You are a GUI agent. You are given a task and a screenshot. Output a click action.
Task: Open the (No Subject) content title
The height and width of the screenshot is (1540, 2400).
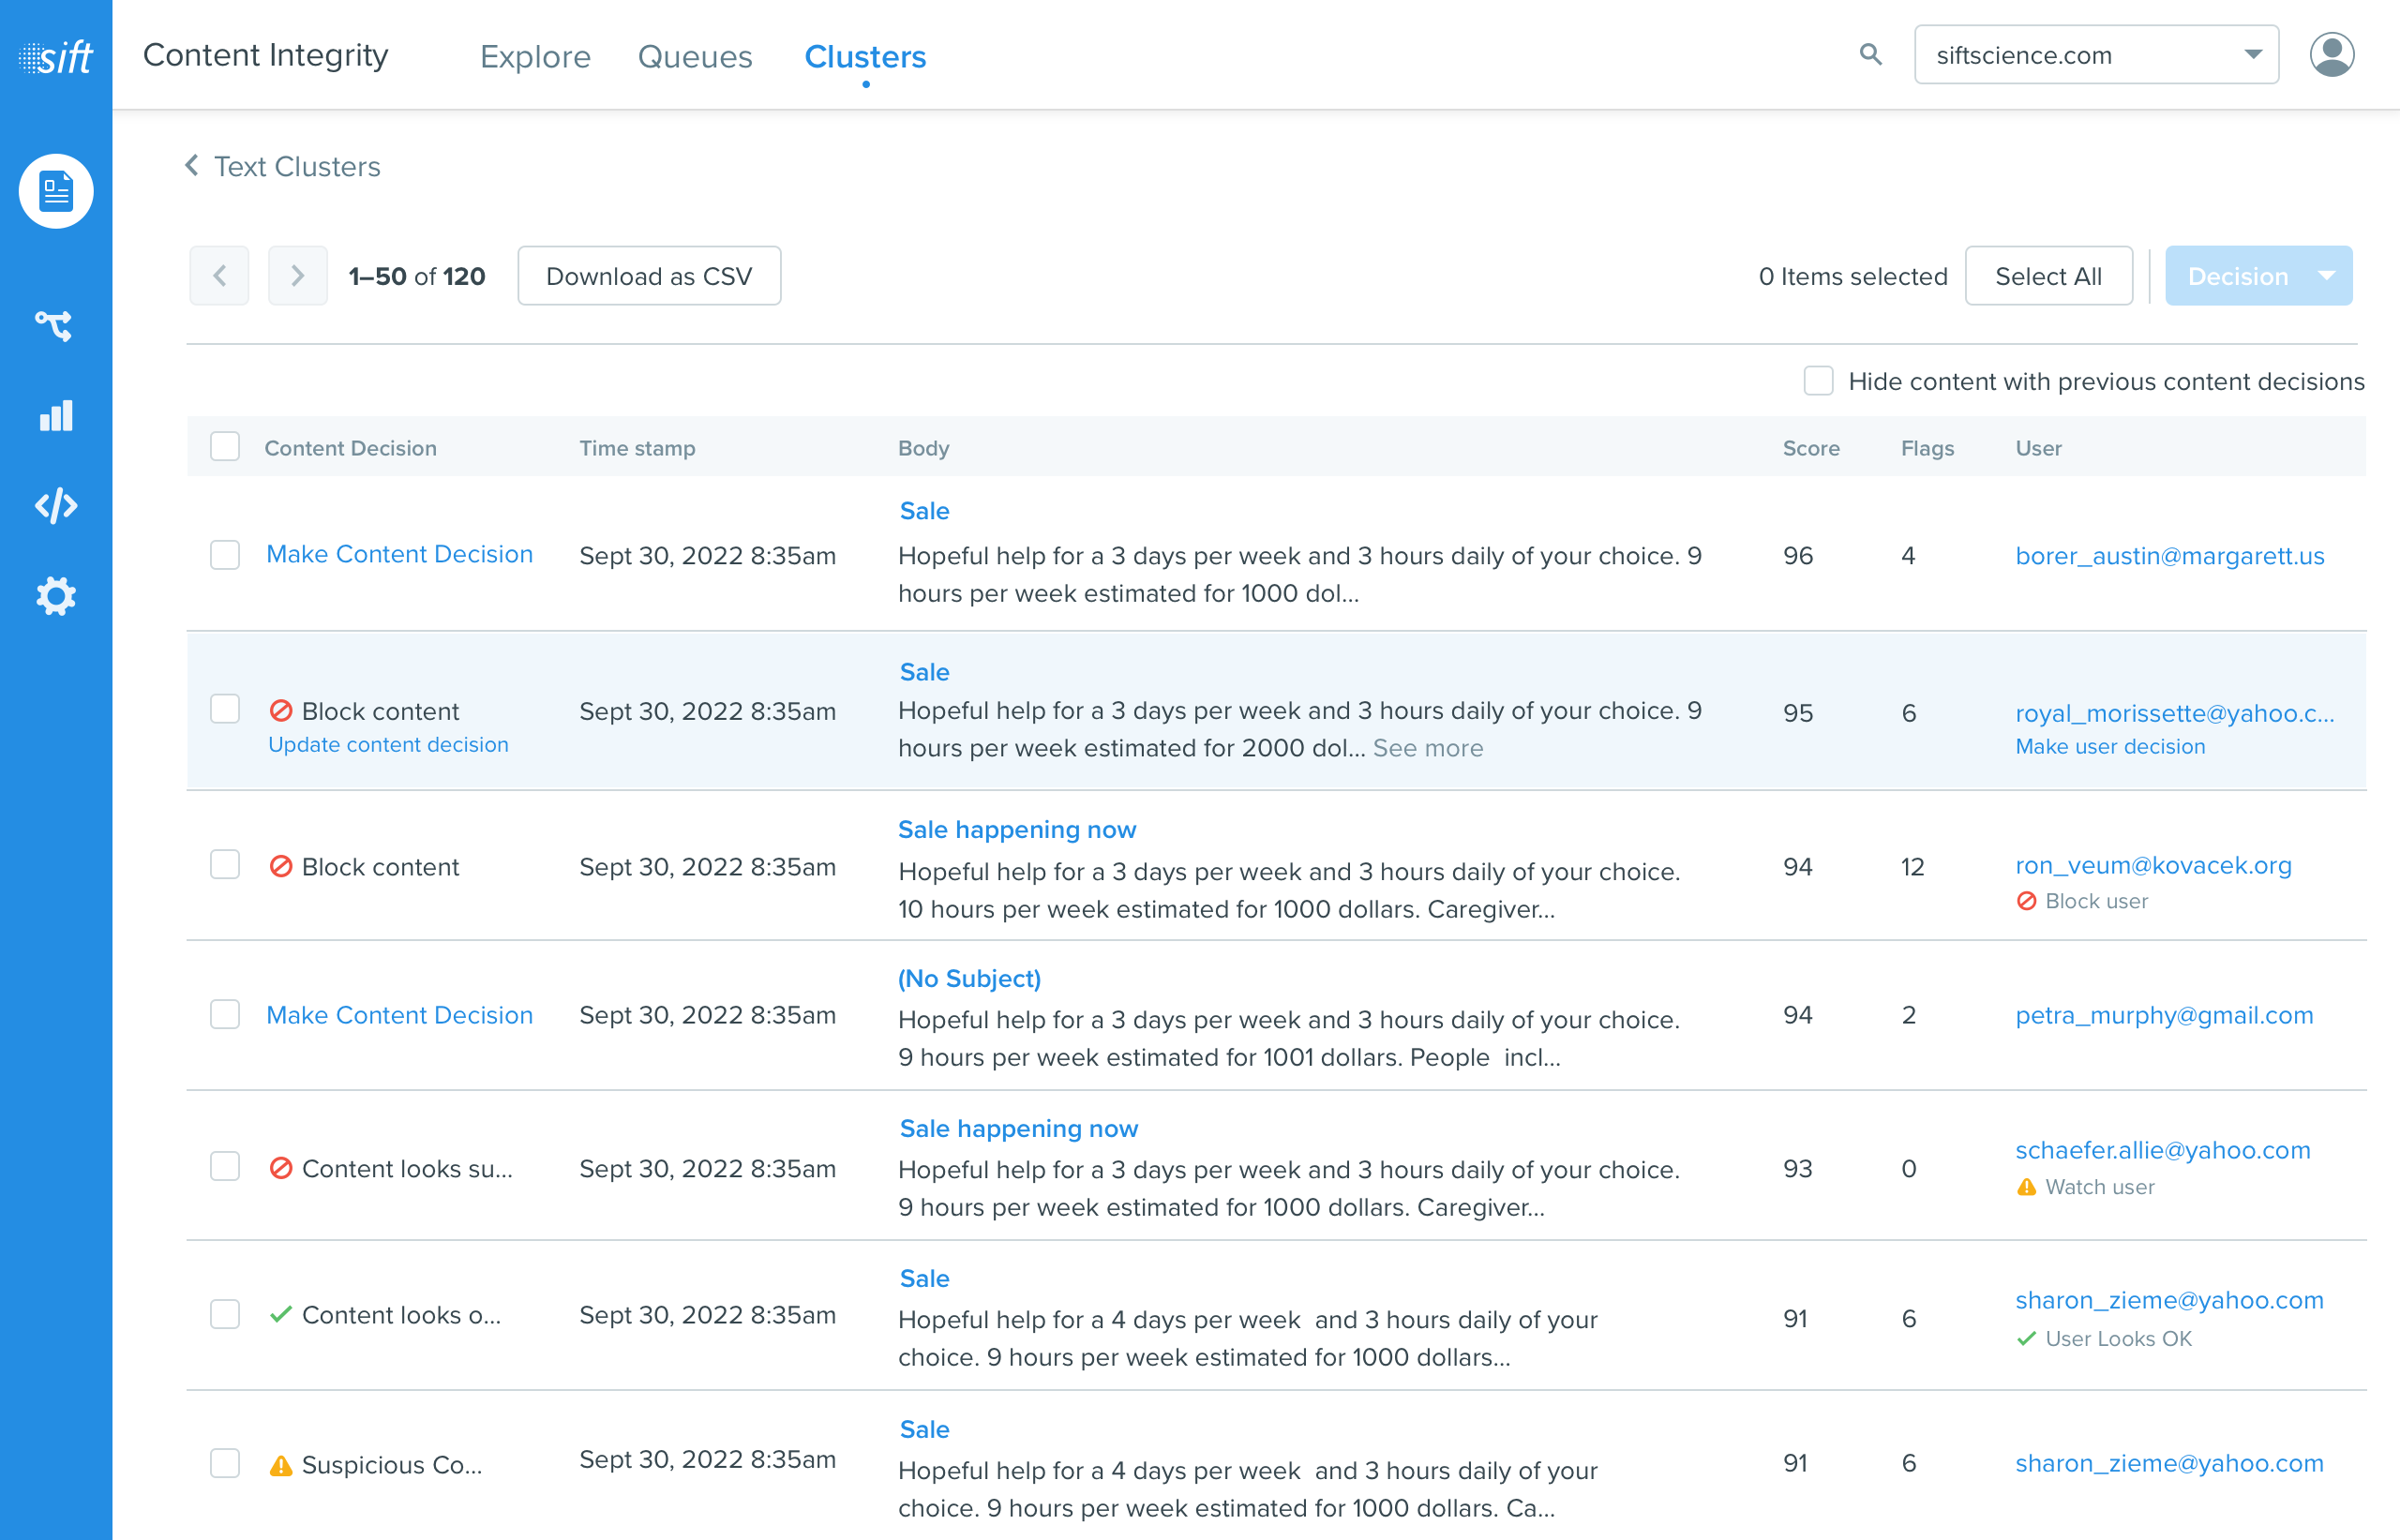click(x=969, y=978)
